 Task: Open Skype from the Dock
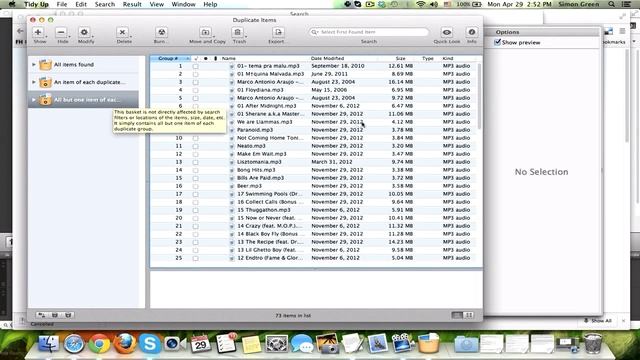[150, 344]
